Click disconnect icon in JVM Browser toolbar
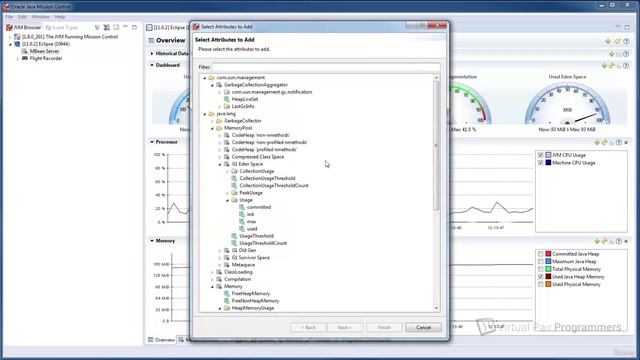The height and width of the screenshot is (360, 640). (107, 27)
